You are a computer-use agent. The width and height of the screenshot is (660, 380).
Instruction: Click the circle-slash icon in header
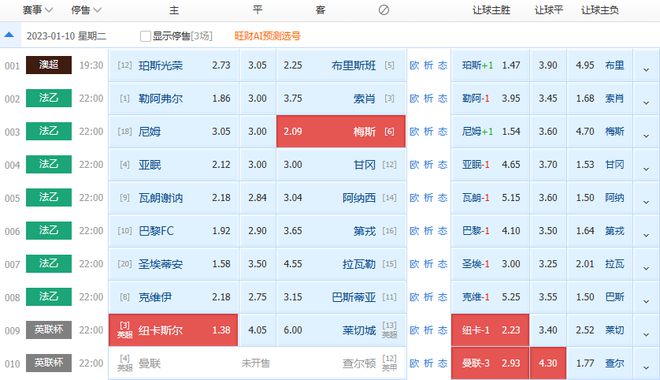coord(383,10)
